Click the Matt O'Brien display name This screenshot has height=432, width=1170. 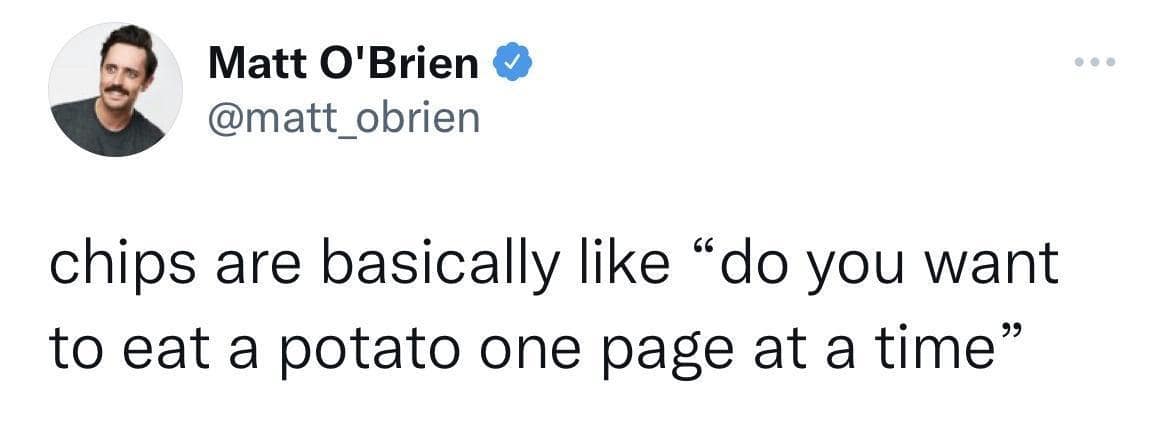tap(343, 64)
